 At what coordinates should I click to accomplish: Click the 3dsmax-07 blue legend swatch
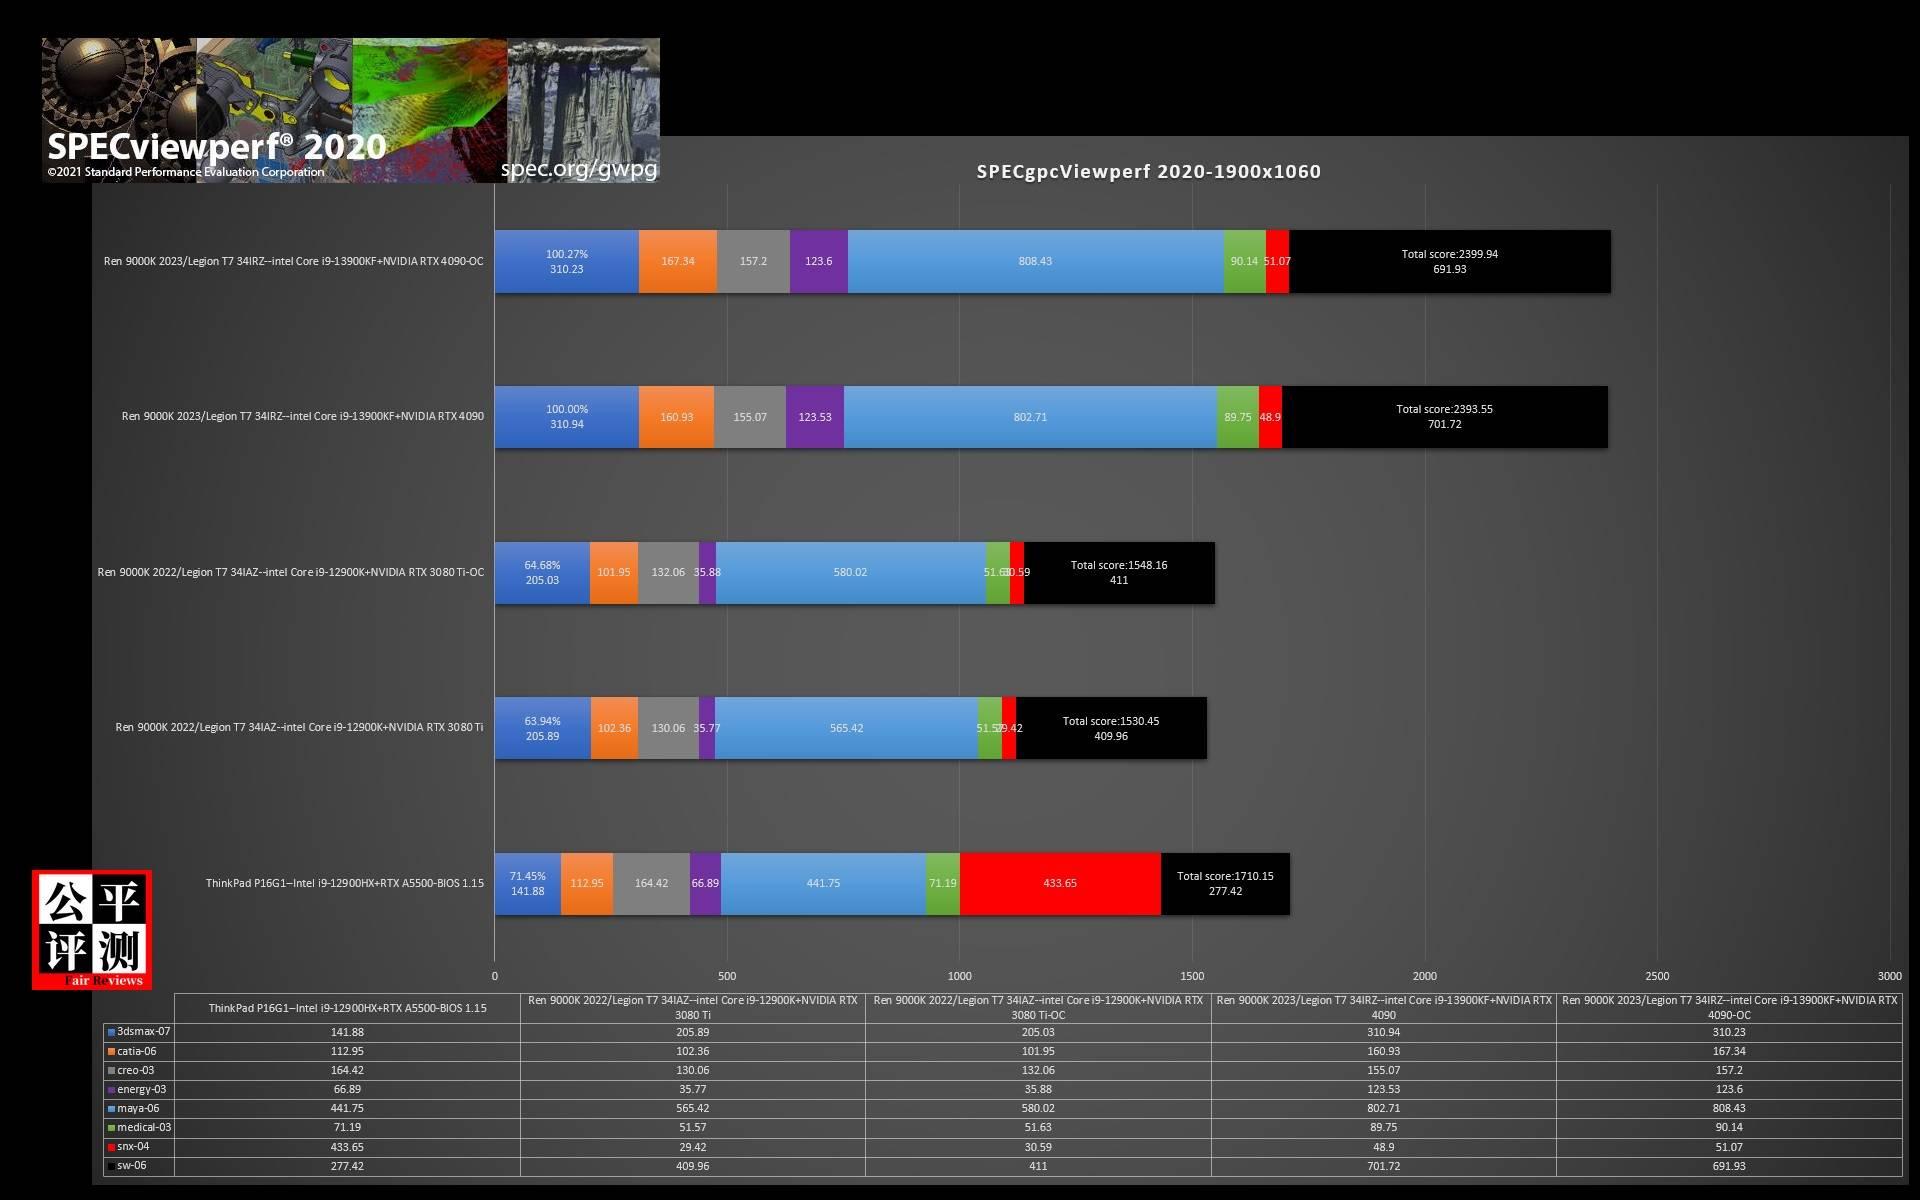click(112, 1032)
